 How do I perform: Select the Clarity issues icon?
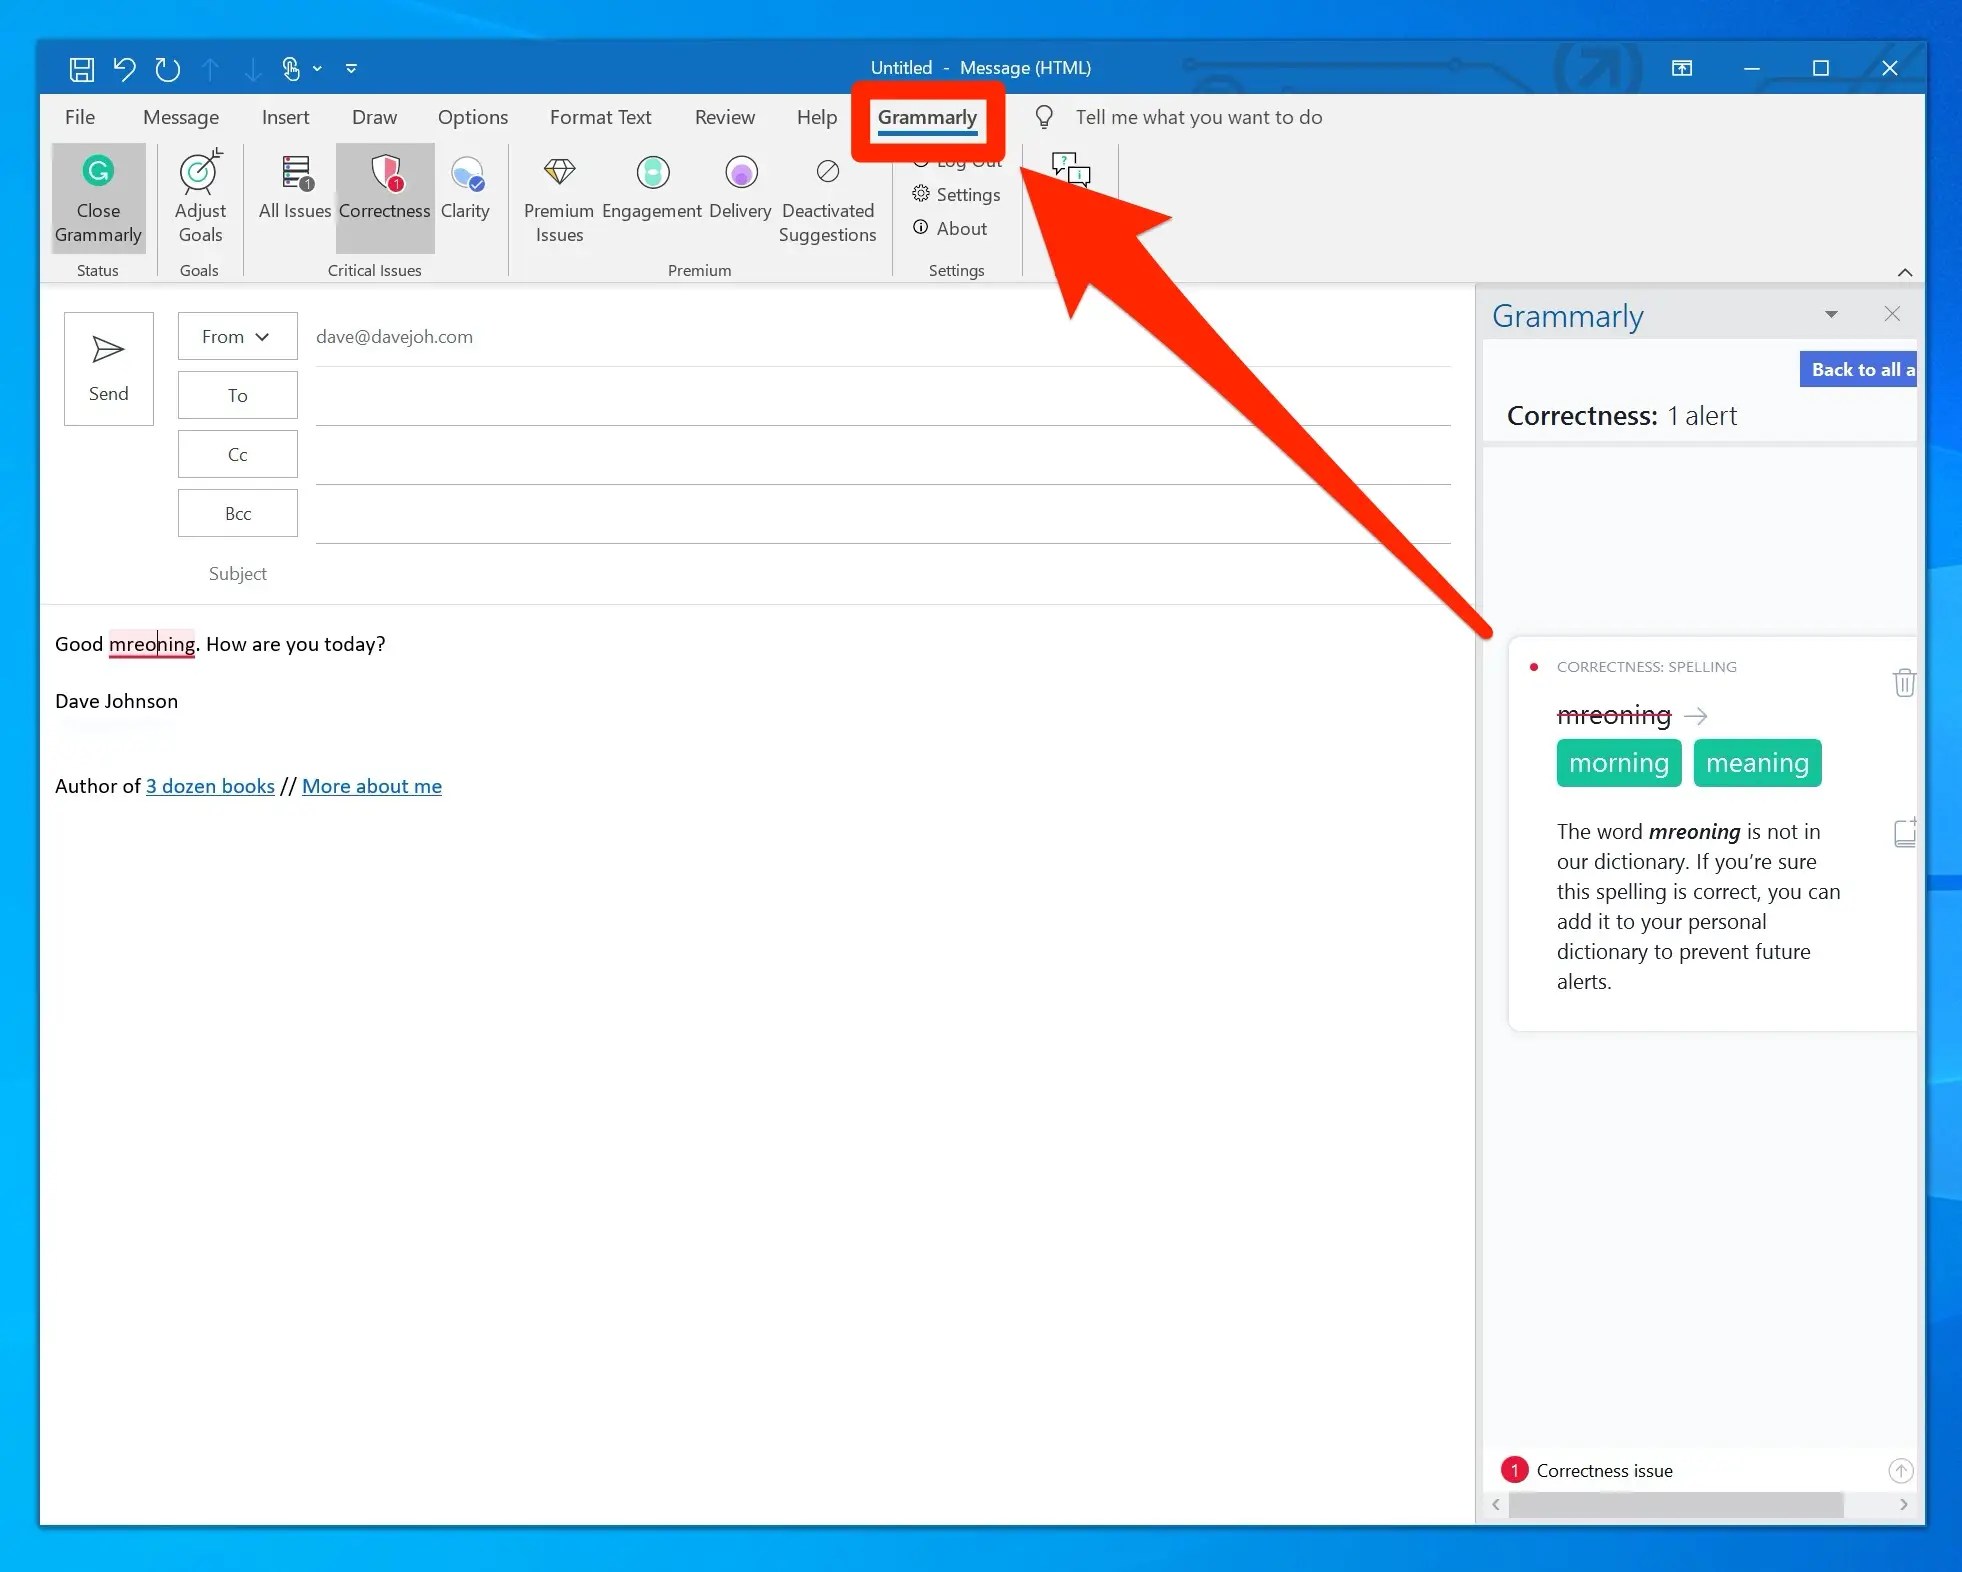click(x=466, y=174)
